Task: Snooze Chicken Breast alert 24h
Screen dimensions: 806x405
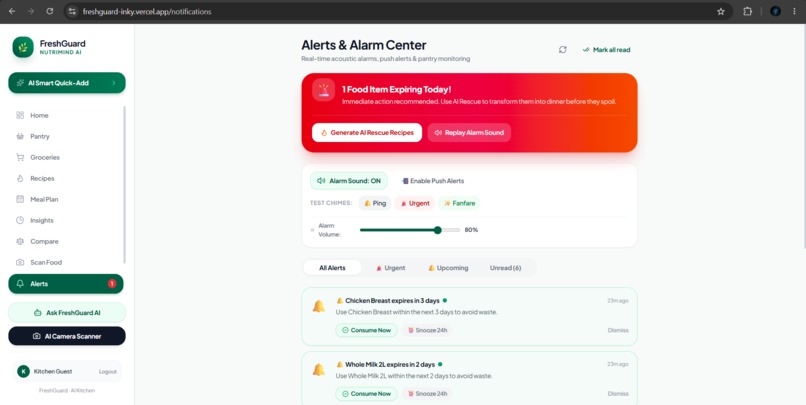Action: click(x=427, y=330)
